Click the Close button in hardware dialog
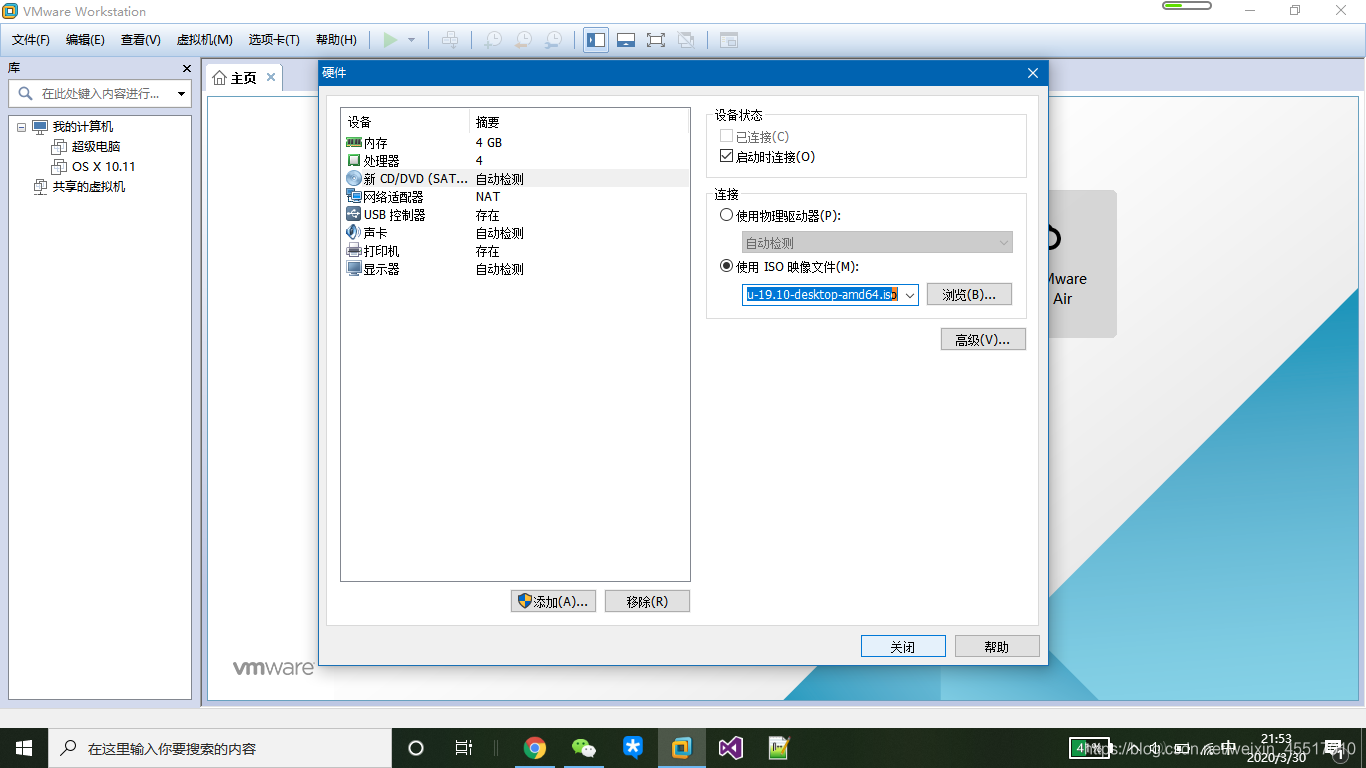The image size is (1366, 768). click(x=903, y=647)
